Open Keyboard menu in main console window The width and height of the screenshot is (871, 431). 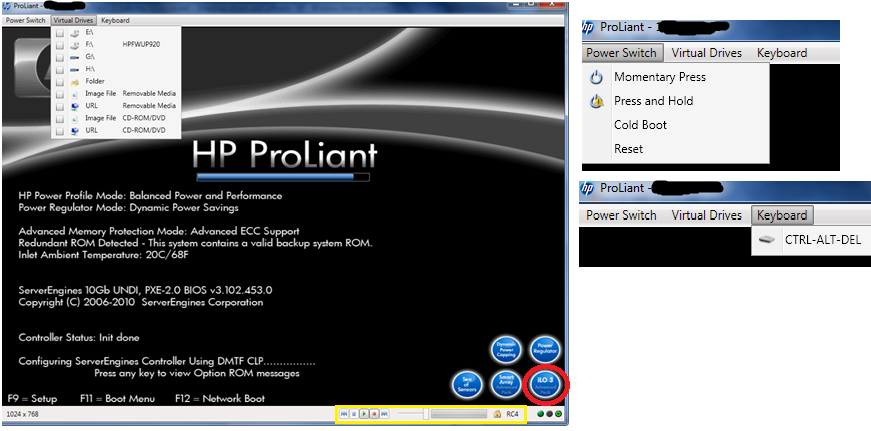tap(115, 20)
